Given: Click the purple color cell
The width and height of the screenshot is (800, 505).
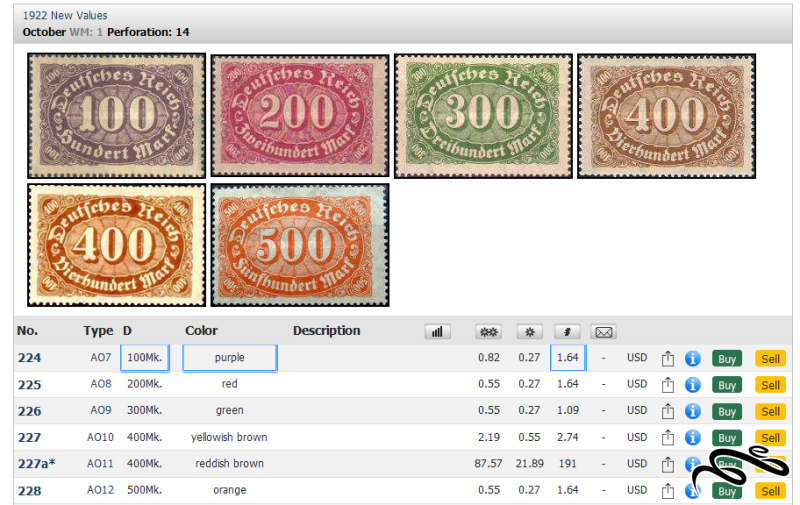Looking at the screenshot, I should coord(230,358).
